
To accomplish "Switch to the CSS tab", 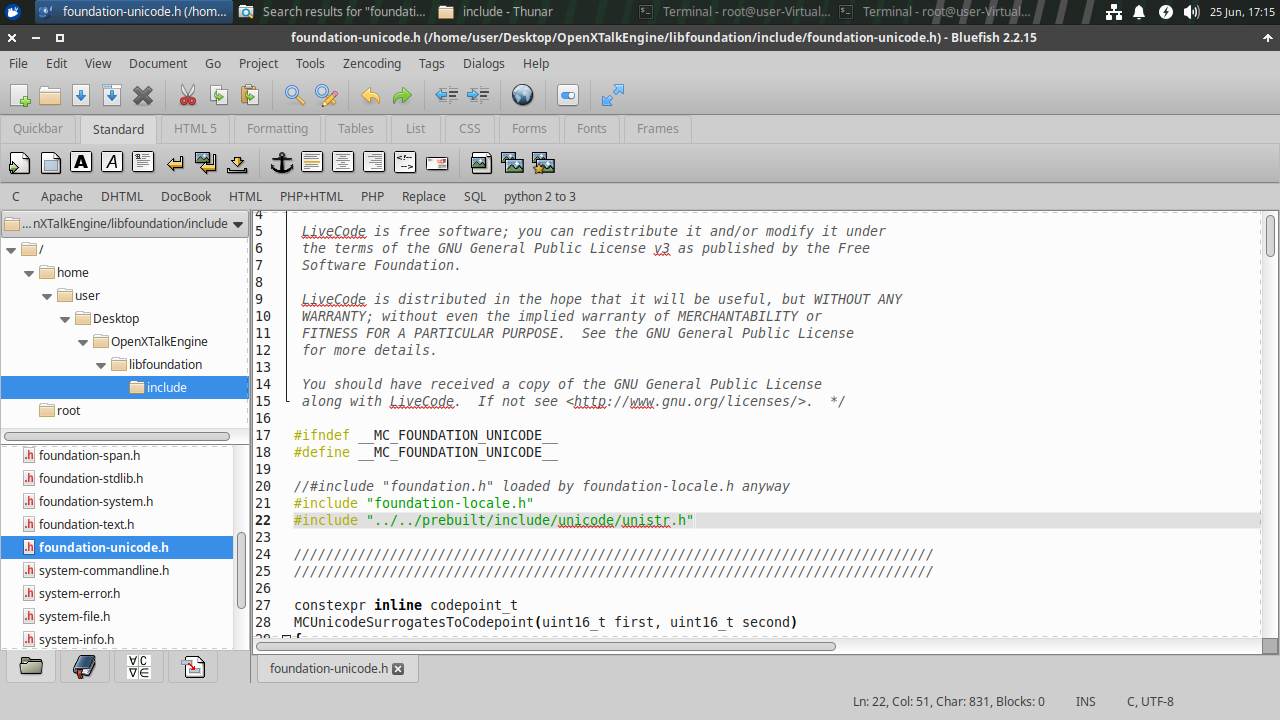I will [470, 128].
